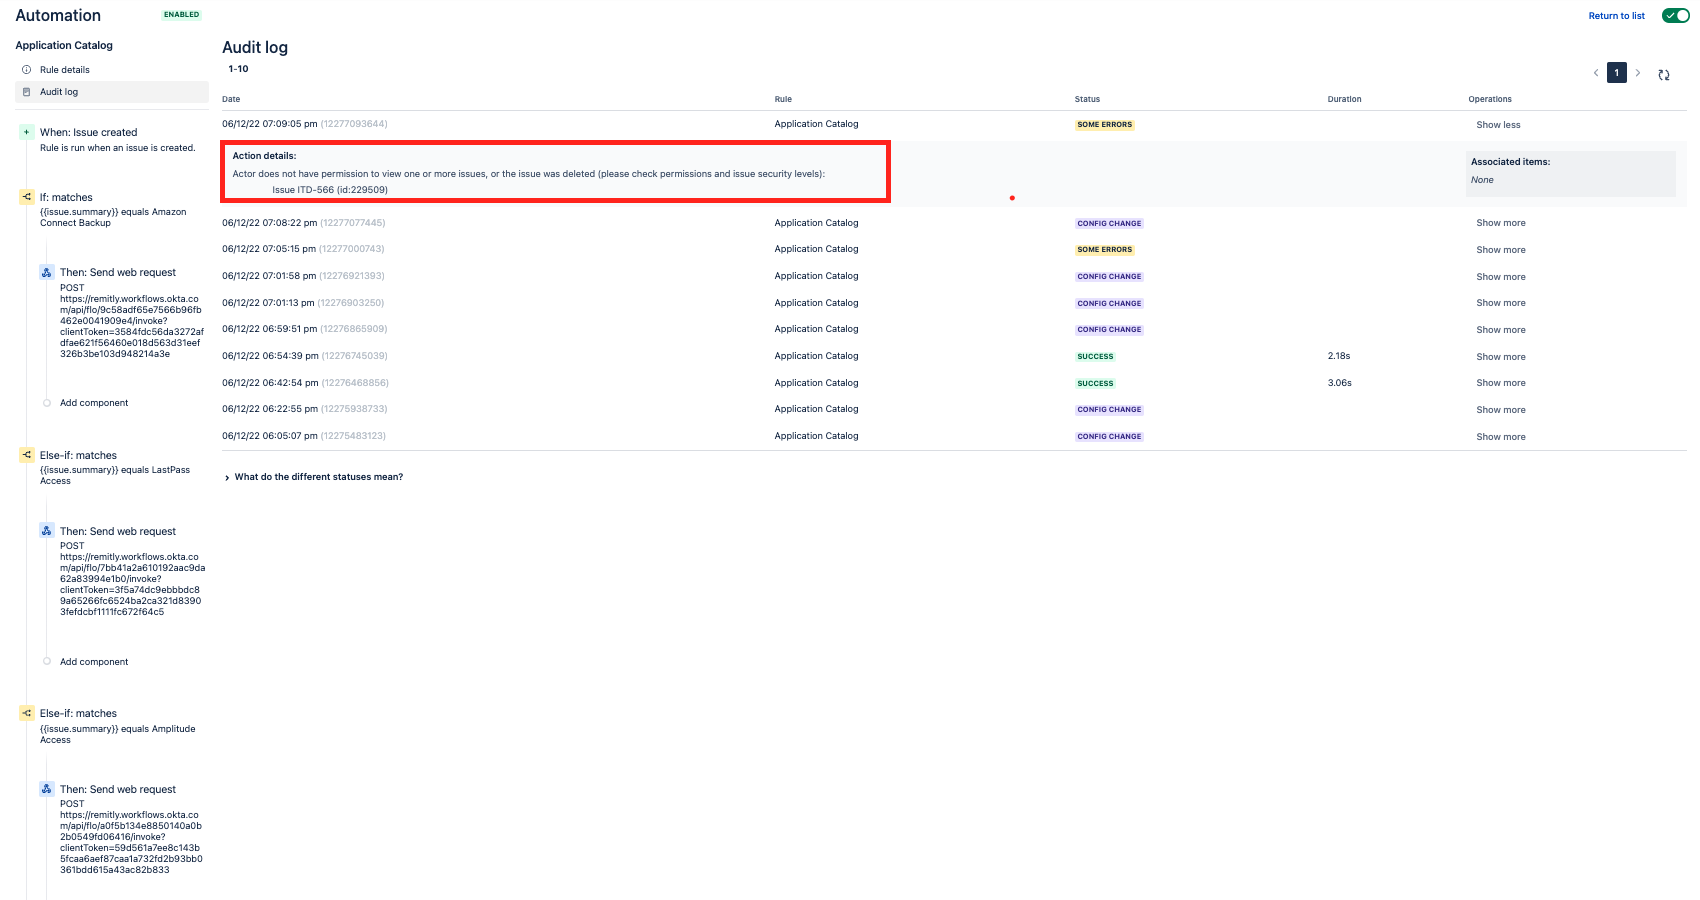Click the next page chevron in the pagination

pos(1638,73)
